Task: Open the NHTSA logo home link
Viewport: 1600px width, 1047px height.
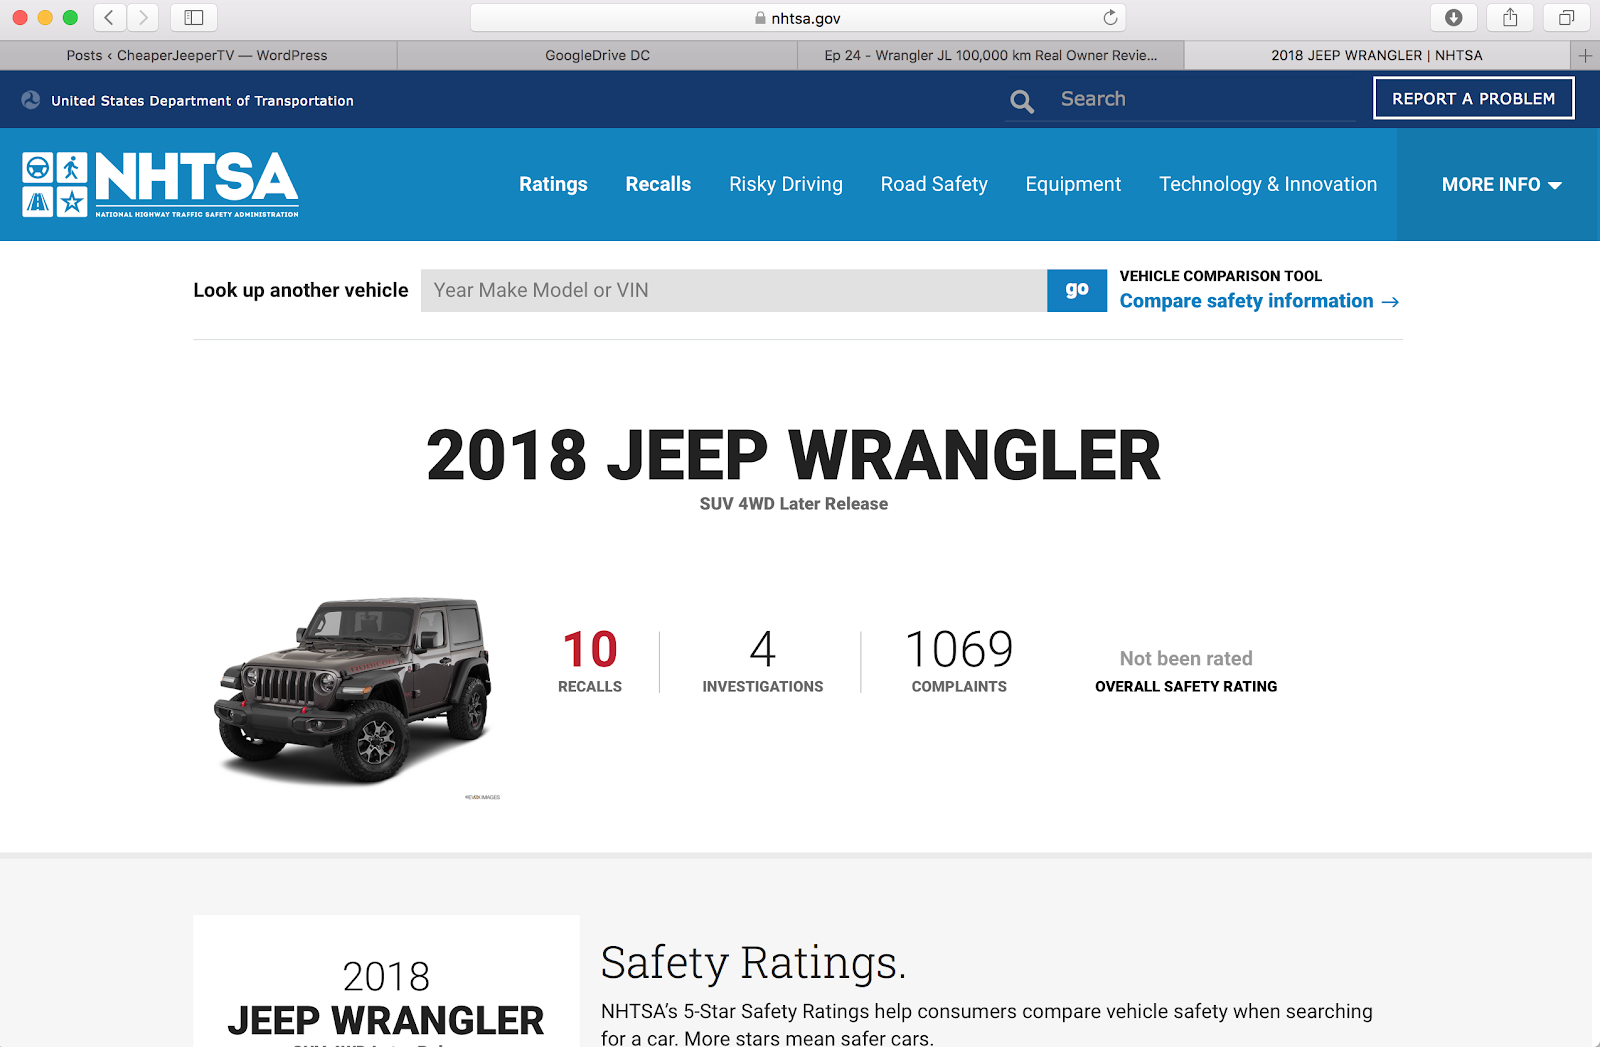Action: click(160, 184)
